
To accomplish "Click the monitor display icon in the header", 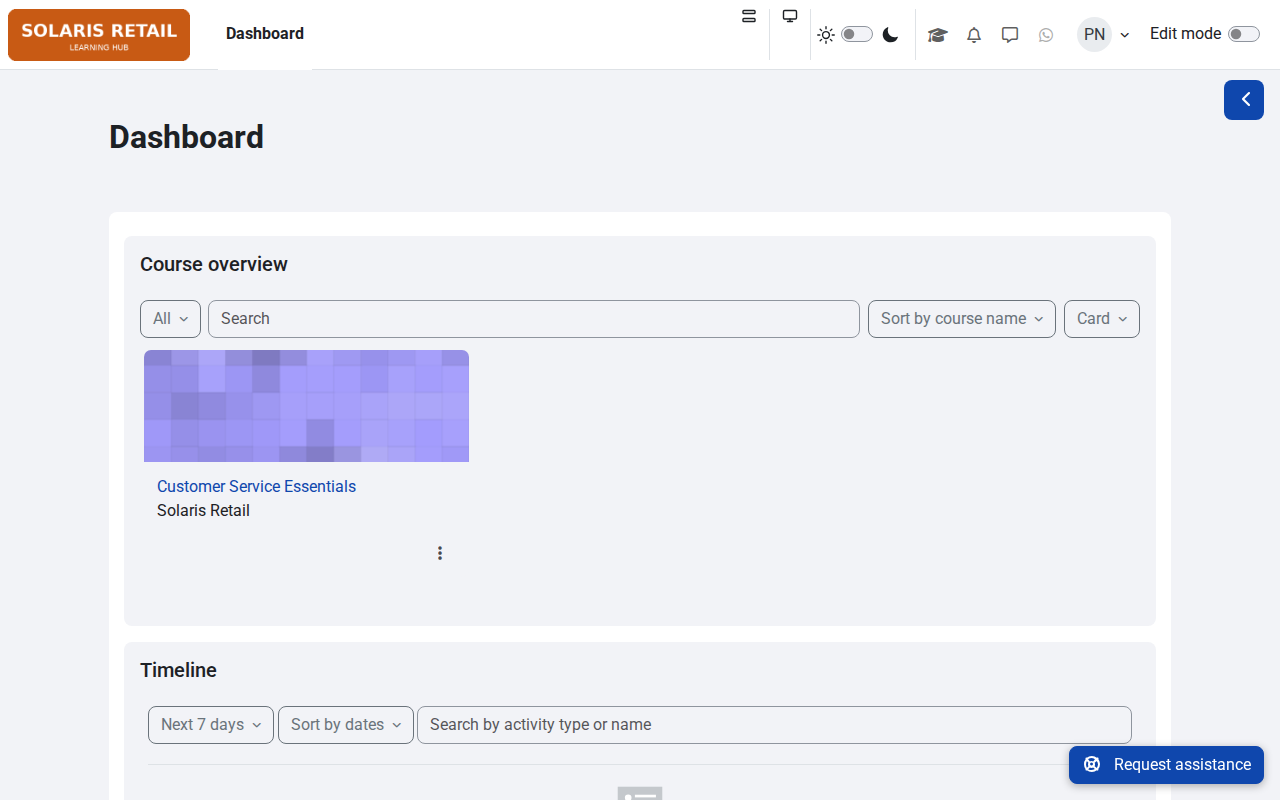I will coord(790,16).
